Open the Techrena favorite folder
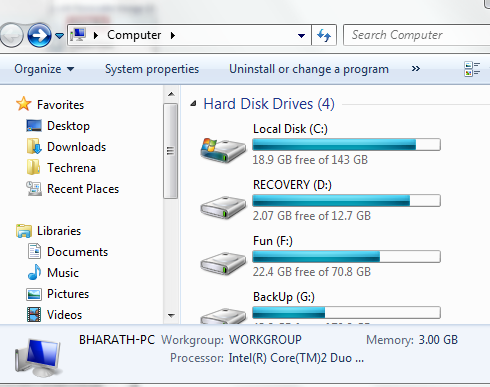Viewport: 490px width, 387px height. click(71, 168)
